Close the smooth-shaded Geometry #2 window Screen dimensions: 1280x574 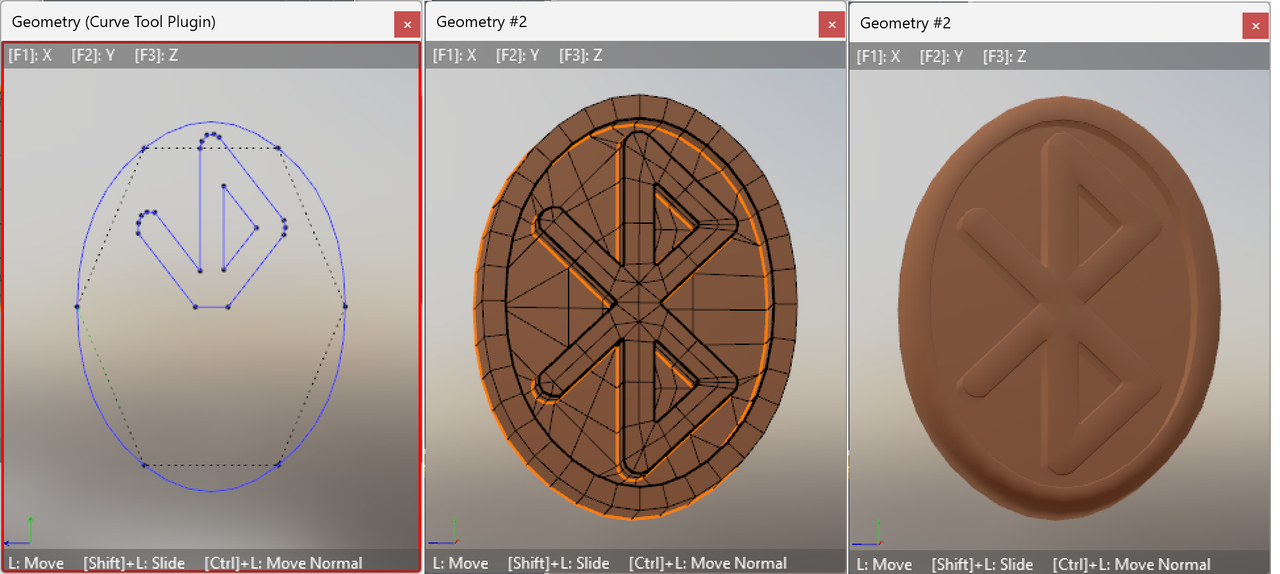click(x=1255, y=25)
